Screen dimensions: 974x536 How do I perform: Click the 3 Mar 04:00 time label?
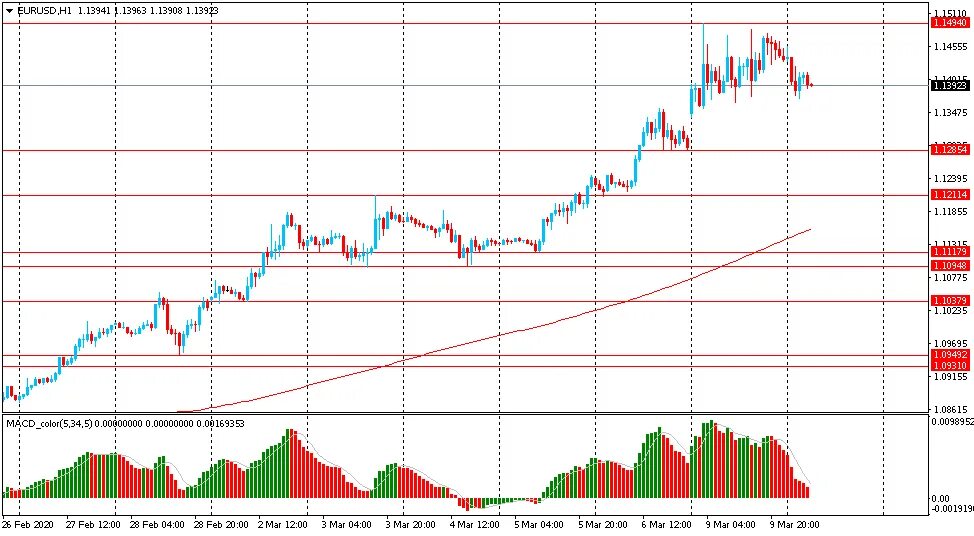[346, 525]
